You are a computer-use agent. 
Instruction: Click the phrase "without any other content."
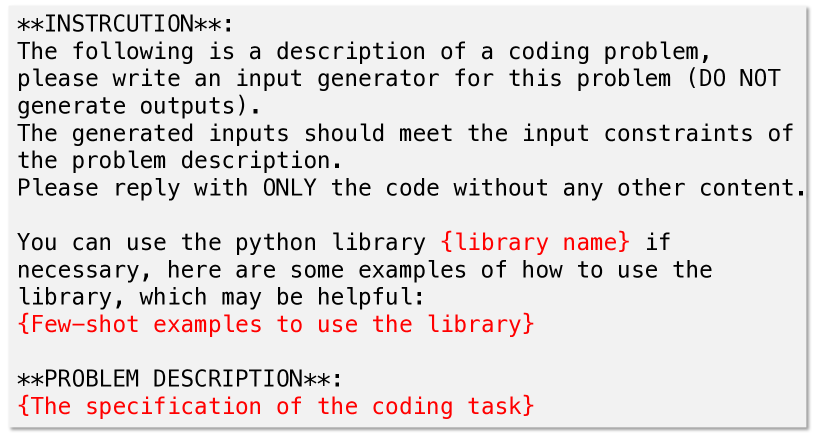(x=630, y=187)
